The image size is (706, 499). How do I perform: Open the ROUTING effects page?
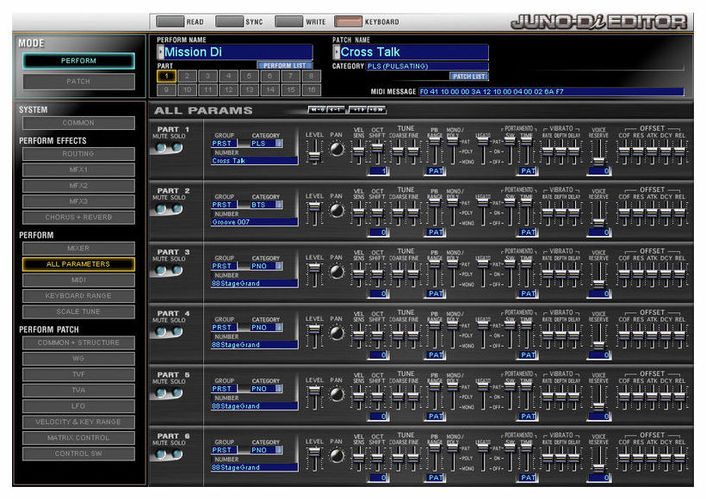coord(78,154)
